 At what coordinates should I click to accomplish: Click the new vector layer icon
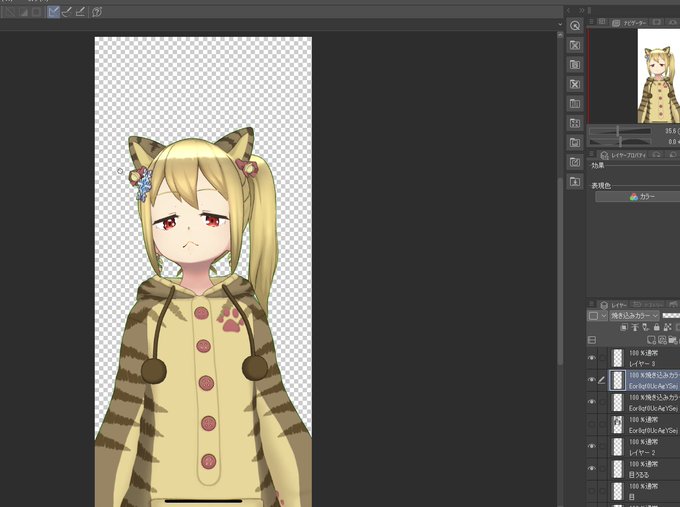(662, 340)
